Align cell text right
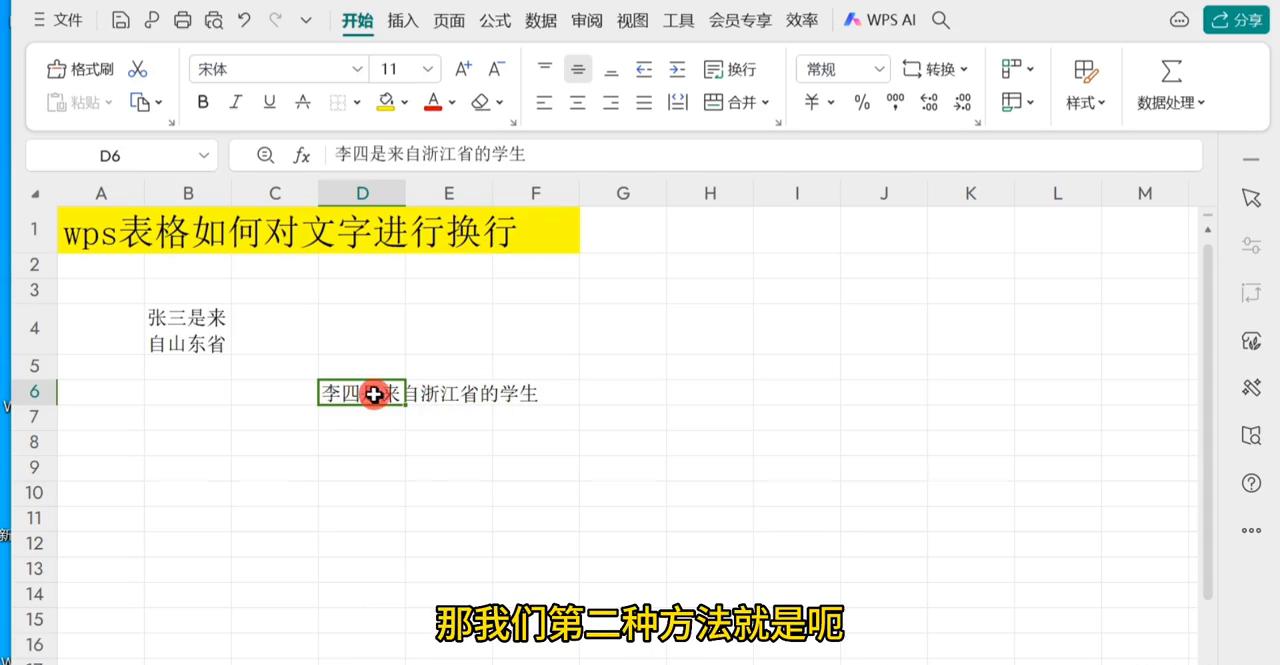The height and width of the screenshot is (665, 1280). [x=611, y=102]
